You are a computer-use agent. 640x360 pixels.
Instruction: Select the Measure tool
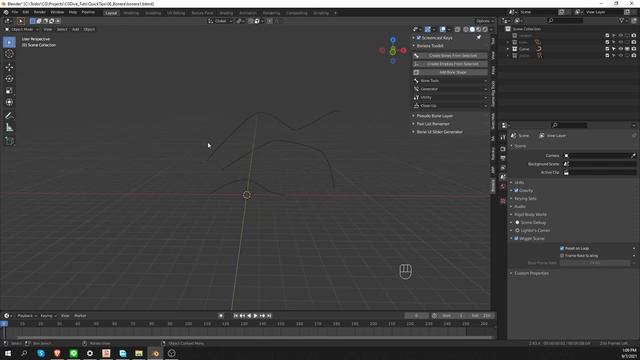tap(9, 128)
